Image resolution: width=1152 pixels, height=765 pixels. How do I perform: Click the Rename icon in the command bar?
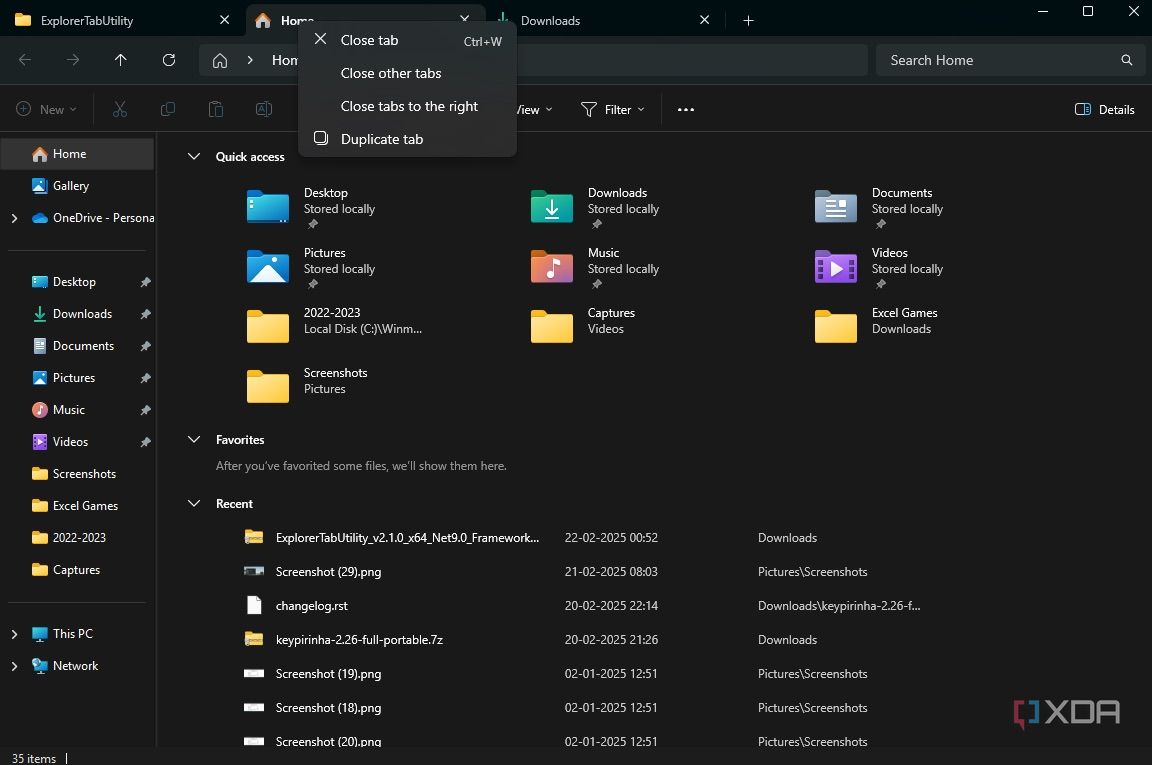coord(263,109)
